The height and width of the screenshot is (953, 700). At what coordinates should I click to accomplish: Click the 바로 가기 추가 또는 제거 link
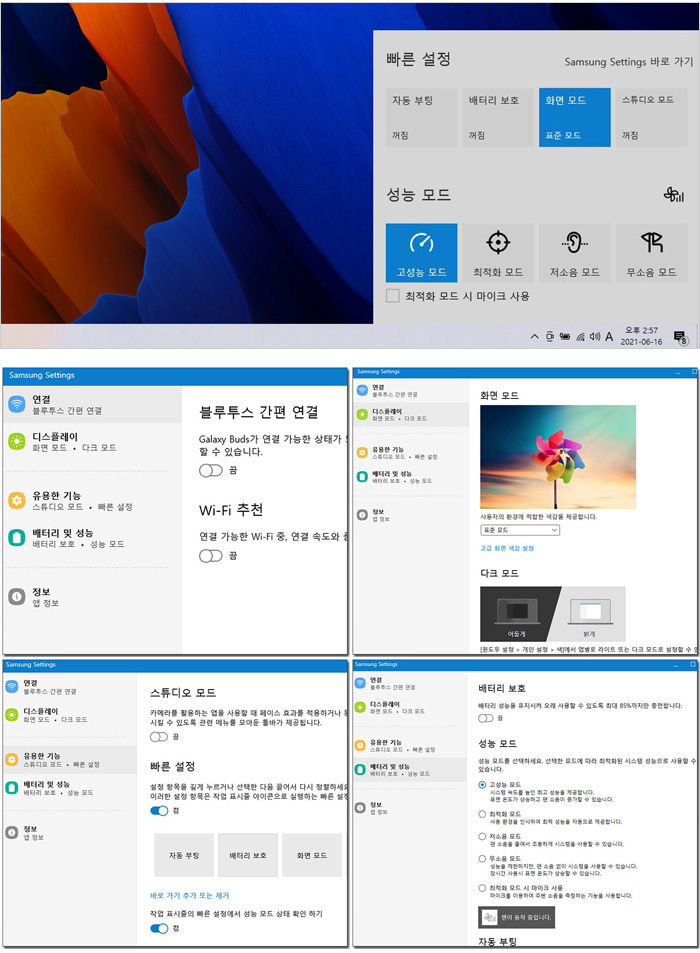[x=190, y=895]
